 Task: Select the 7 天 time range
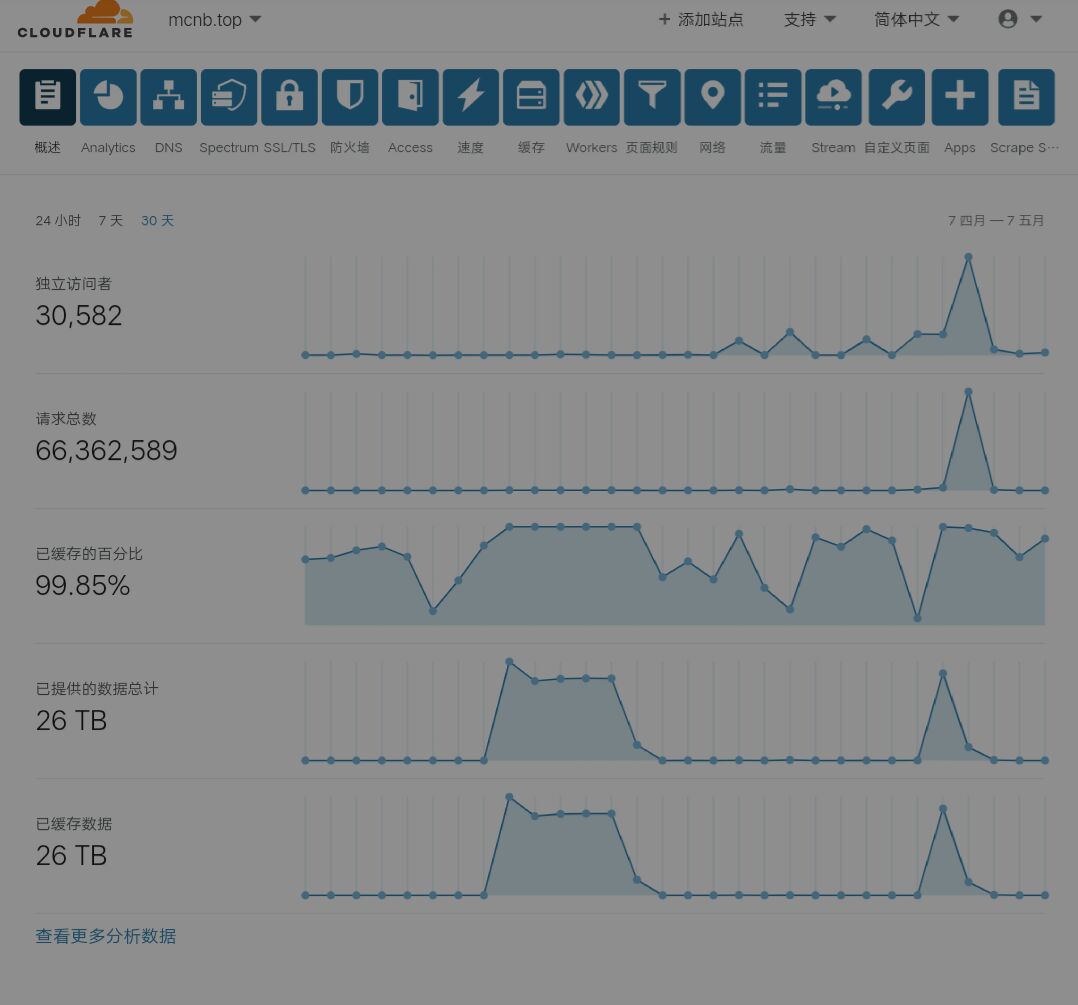(111, 221)
